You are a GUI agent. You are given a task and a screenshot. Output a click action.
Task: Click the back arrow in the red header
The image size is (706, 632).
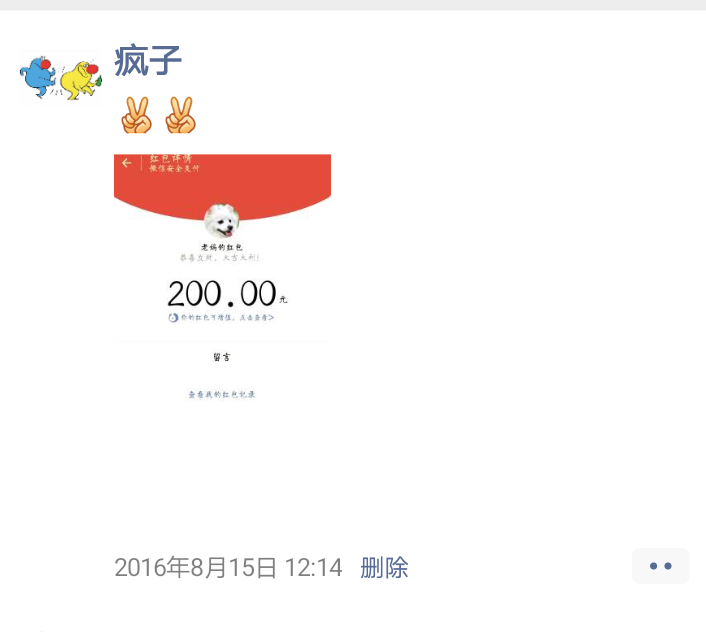pyautogui.click(x=127, y=163)
